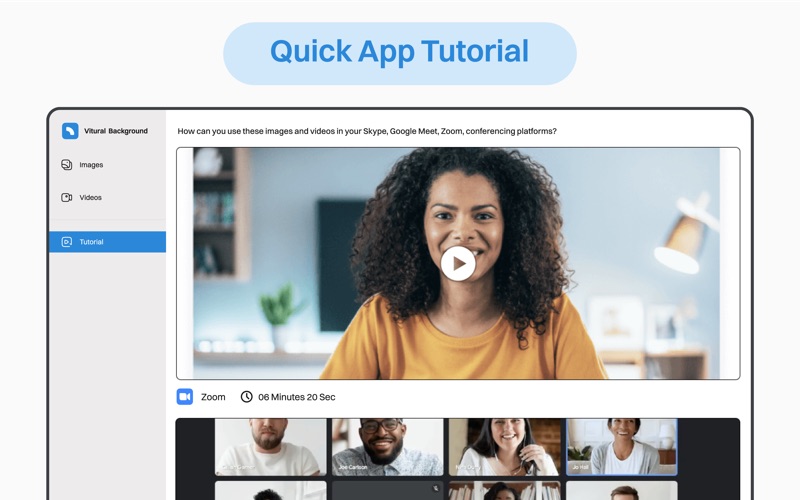Screen dimensions: 800x500
Task: Click the 'Quick App Tutorial' heading pill
Action: (x=400, y=53)
